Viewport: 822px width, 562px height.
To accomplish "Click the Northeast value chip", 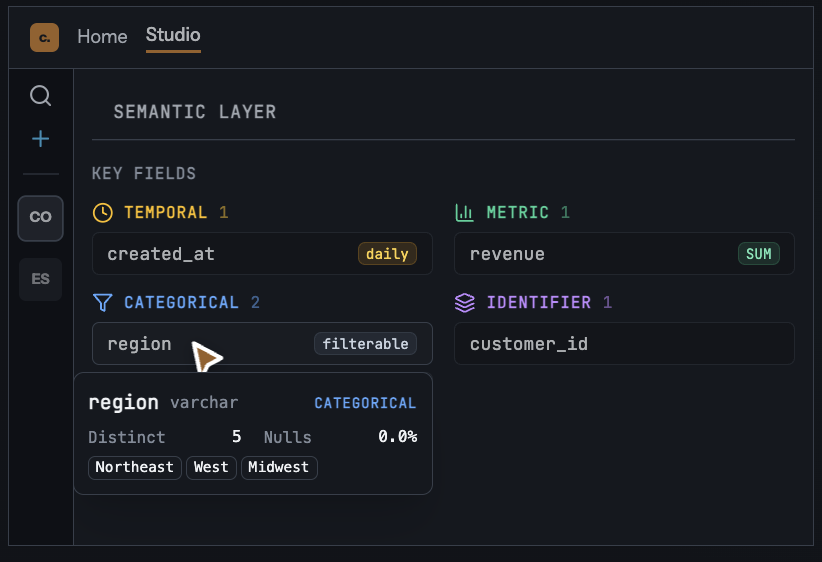I will [135, 467].
